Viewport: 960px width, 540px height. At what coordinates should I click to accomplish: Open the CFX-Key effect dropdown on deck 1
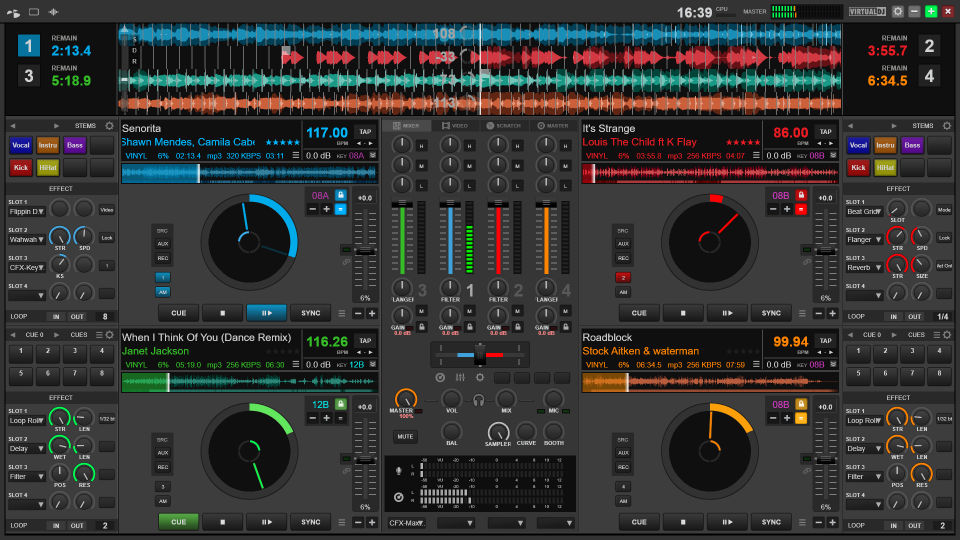(27, 268)
